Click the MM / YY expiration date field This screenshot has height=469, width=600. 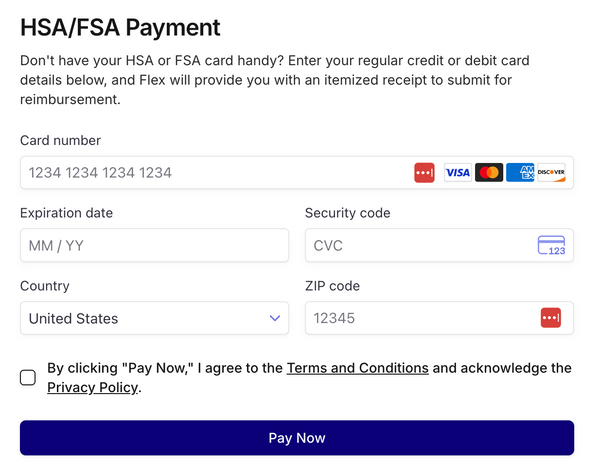click(154, 245)
